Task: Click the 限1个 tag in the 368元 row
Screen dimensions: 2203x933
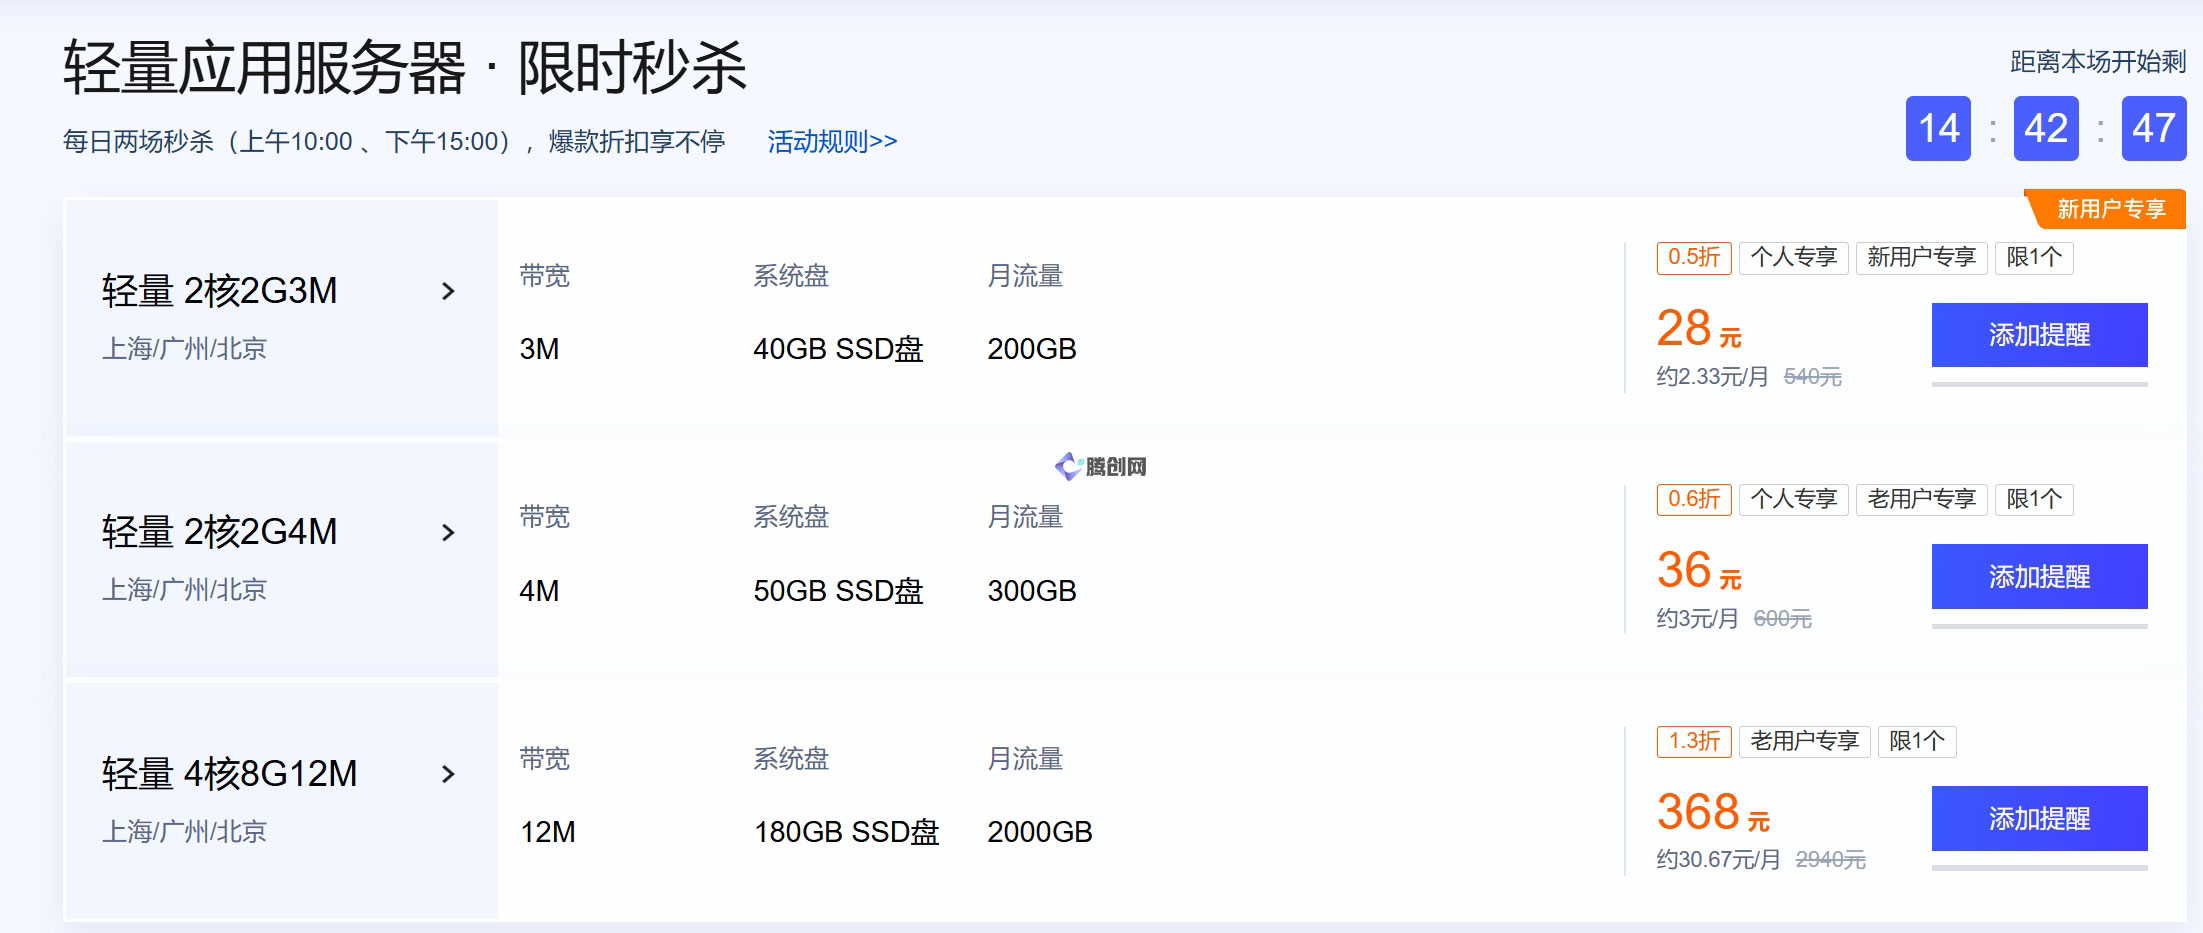Action: pos(1917,741)
